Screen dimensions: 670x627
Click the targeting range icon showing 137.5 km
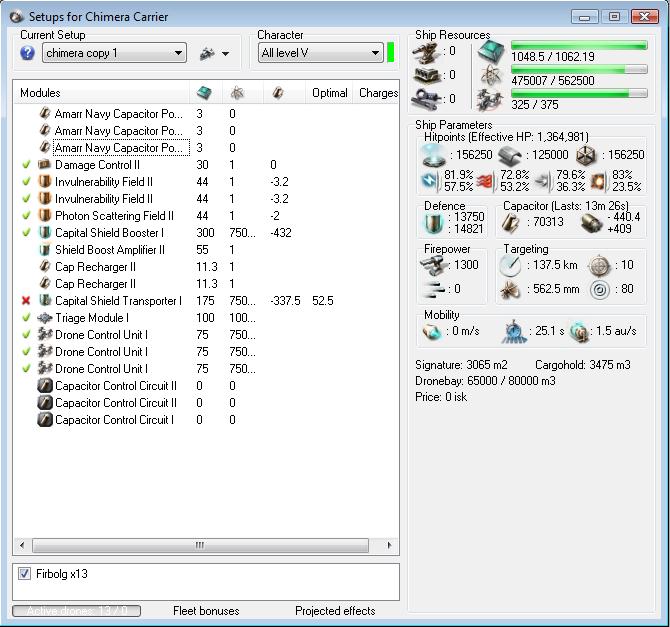tap(510, 265)
